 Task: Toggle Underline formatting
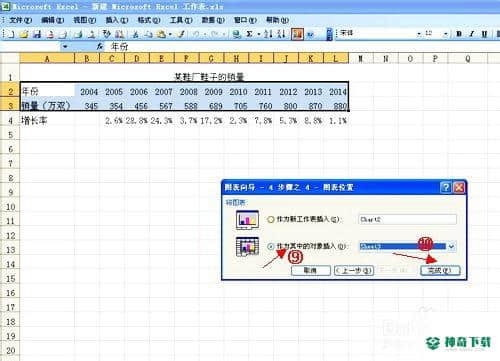[484, 34]
